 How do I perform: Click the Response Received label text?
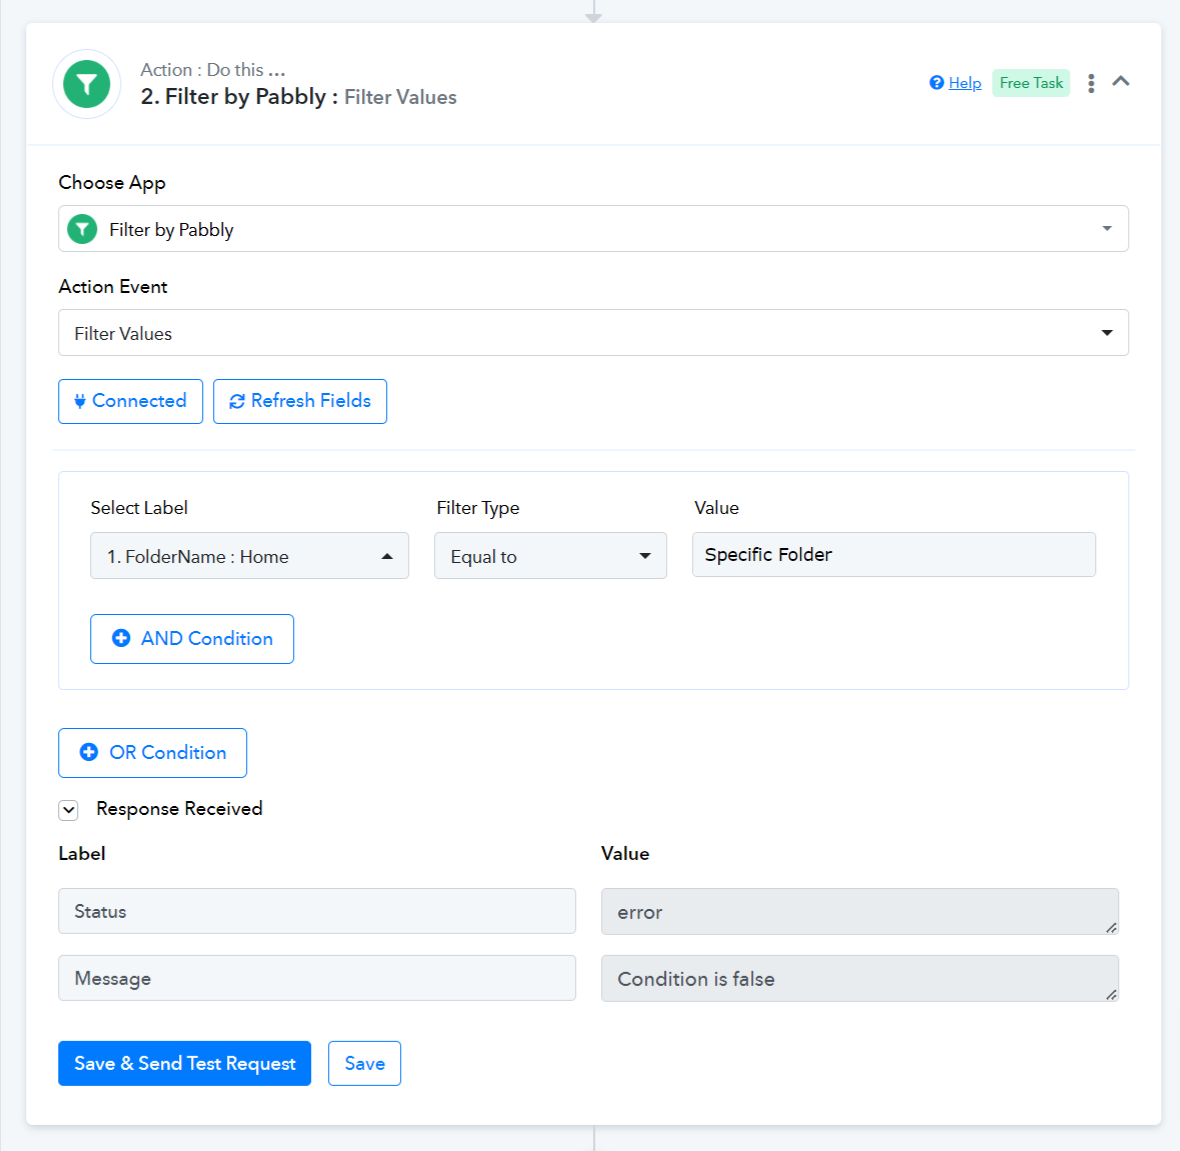tap(179, 809)
